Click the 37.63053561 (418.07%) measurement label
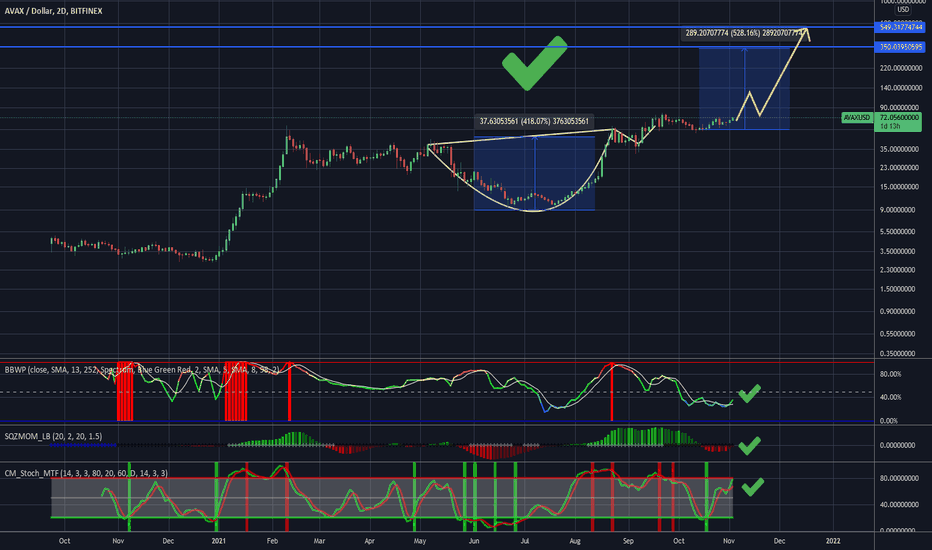Image resolution: width=932 pixels, height=550 pixels. [534, 121]
